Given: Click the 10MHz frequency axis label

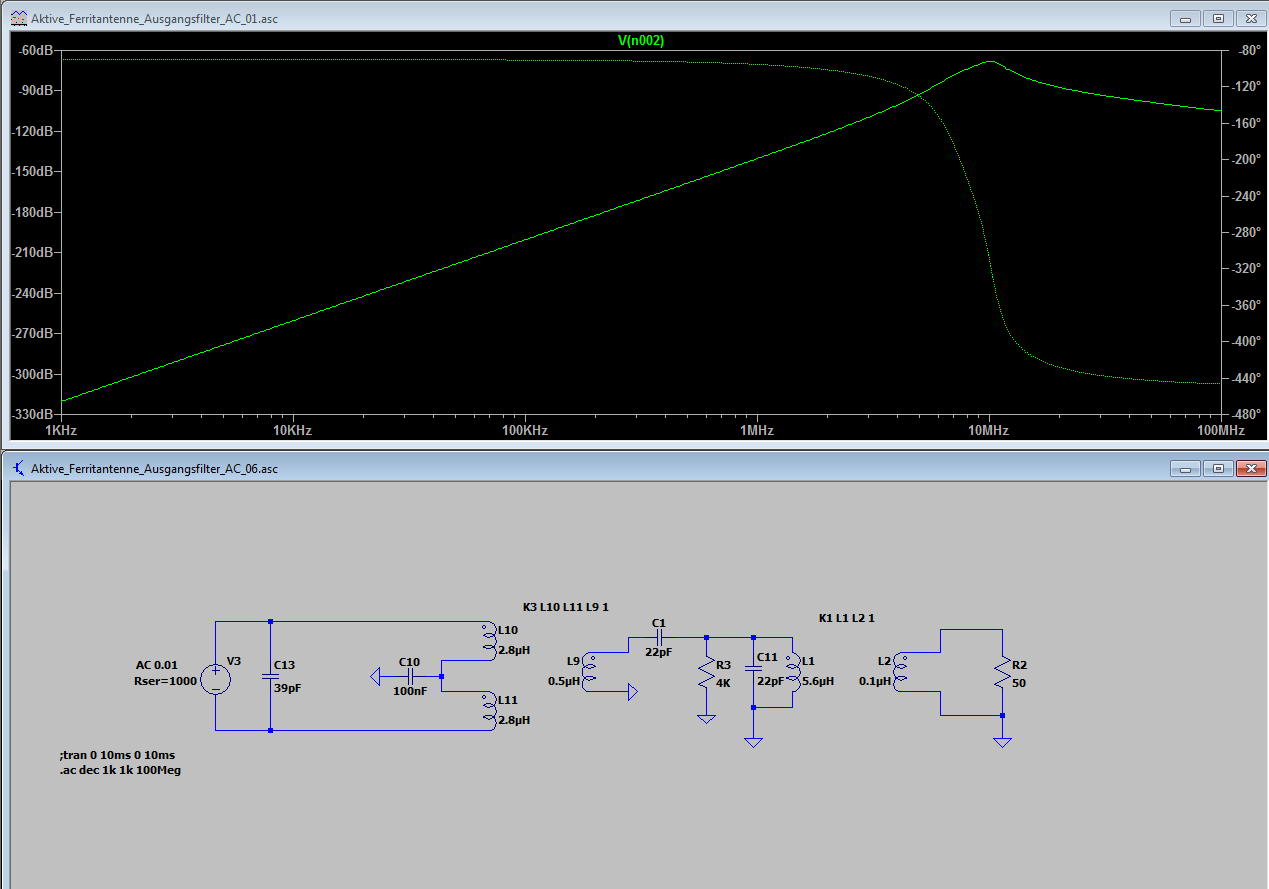Looking at the screenshot, I should point(989,431).
